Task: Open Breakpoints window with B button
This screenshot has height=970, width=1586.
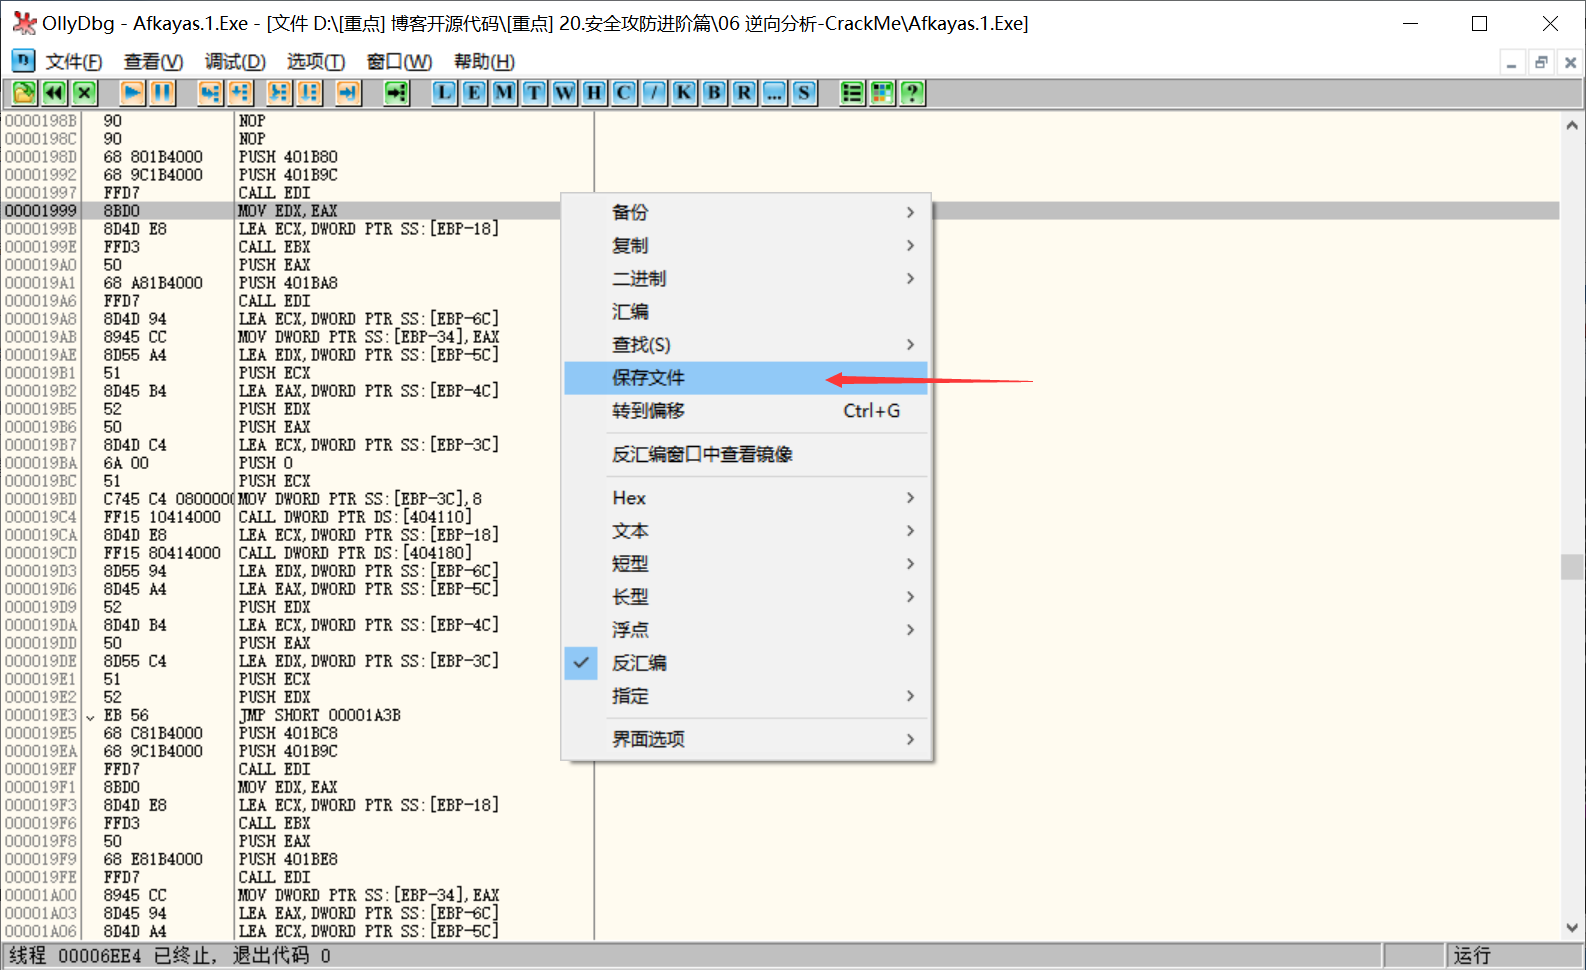Action: tap(714, 93)
